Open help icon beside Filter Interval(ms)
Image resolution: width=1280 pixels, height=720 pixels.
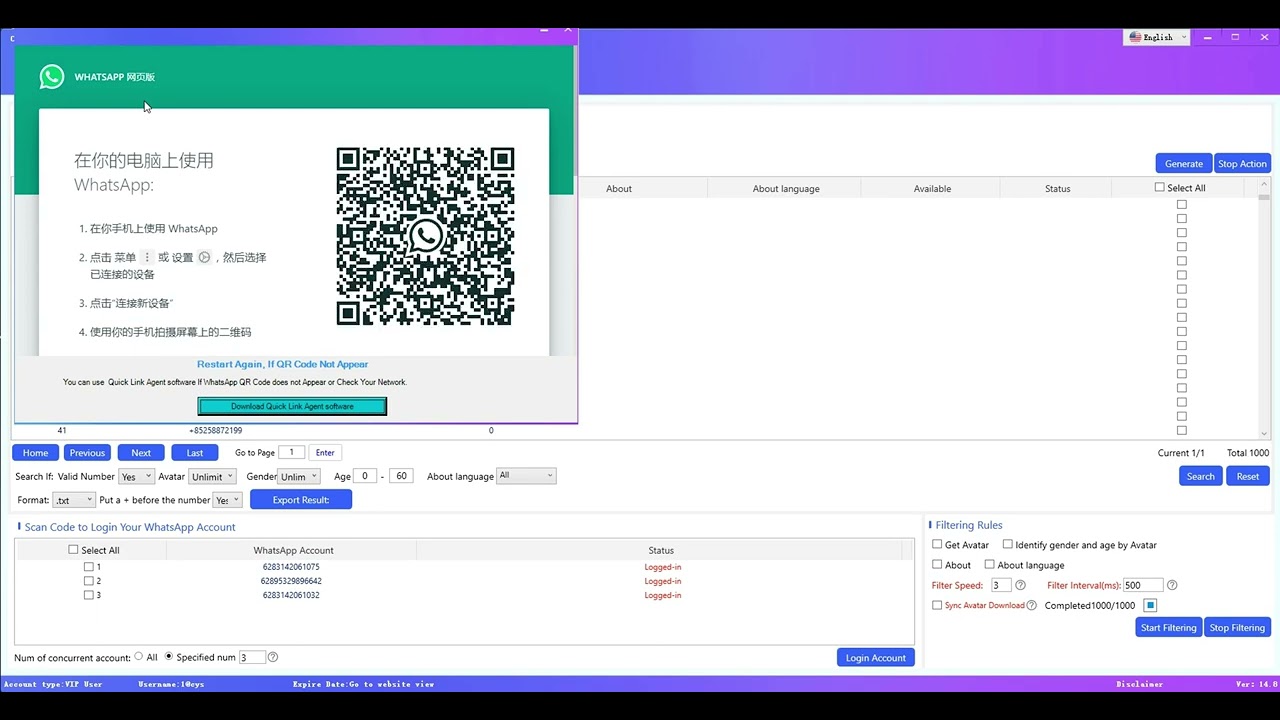click(x=1172, y=585)
